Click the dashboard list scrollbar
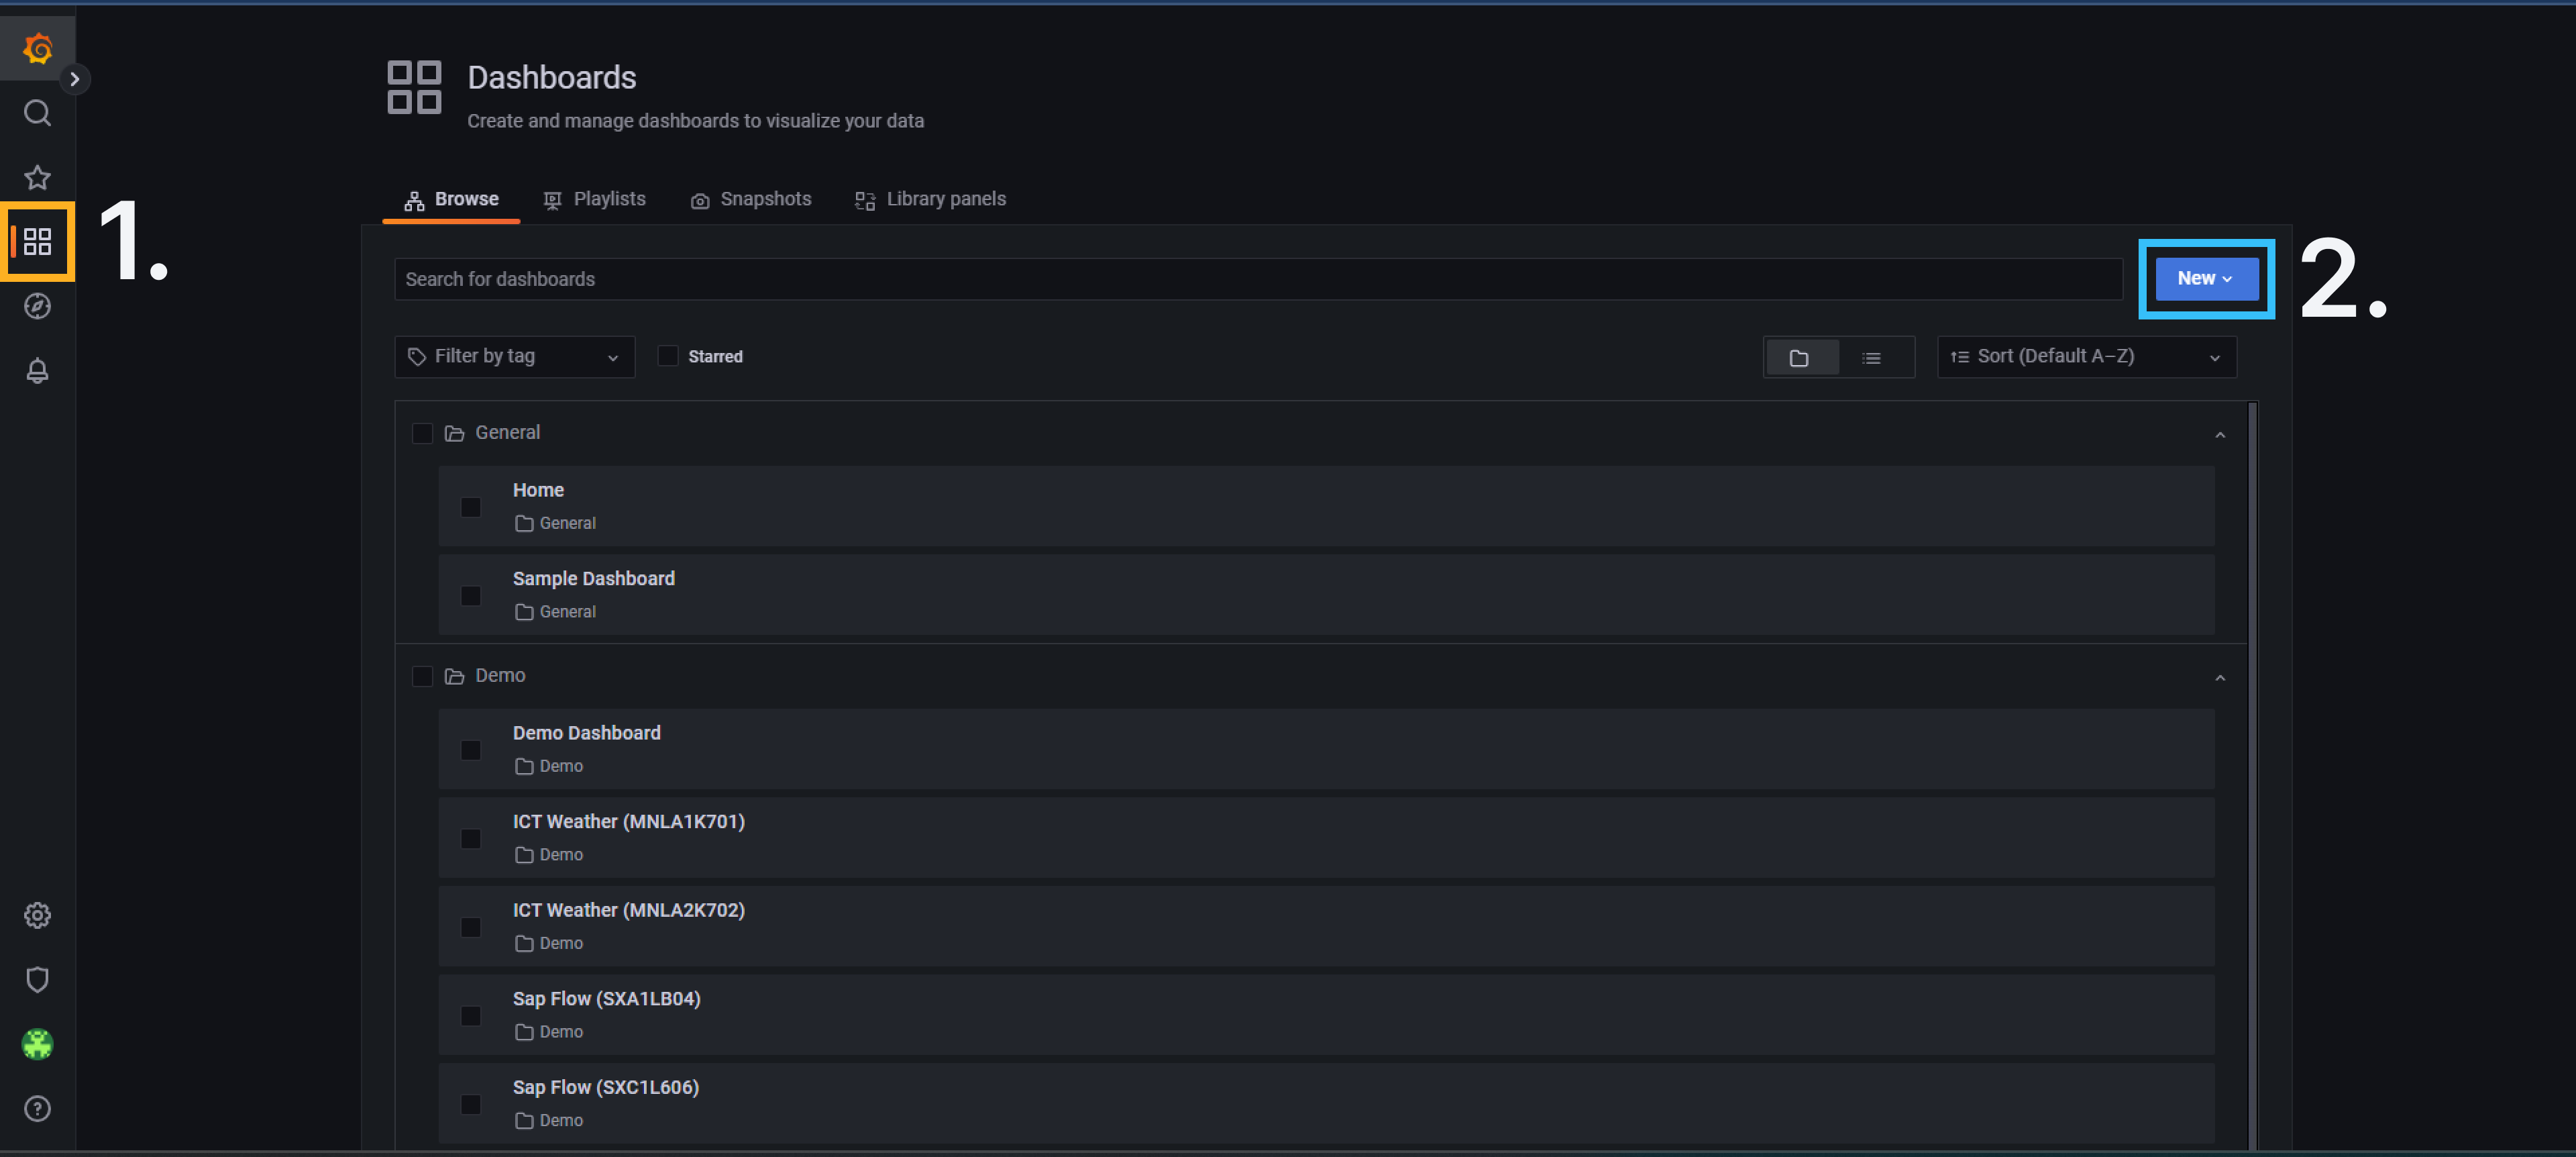 tap(2253, 775)
